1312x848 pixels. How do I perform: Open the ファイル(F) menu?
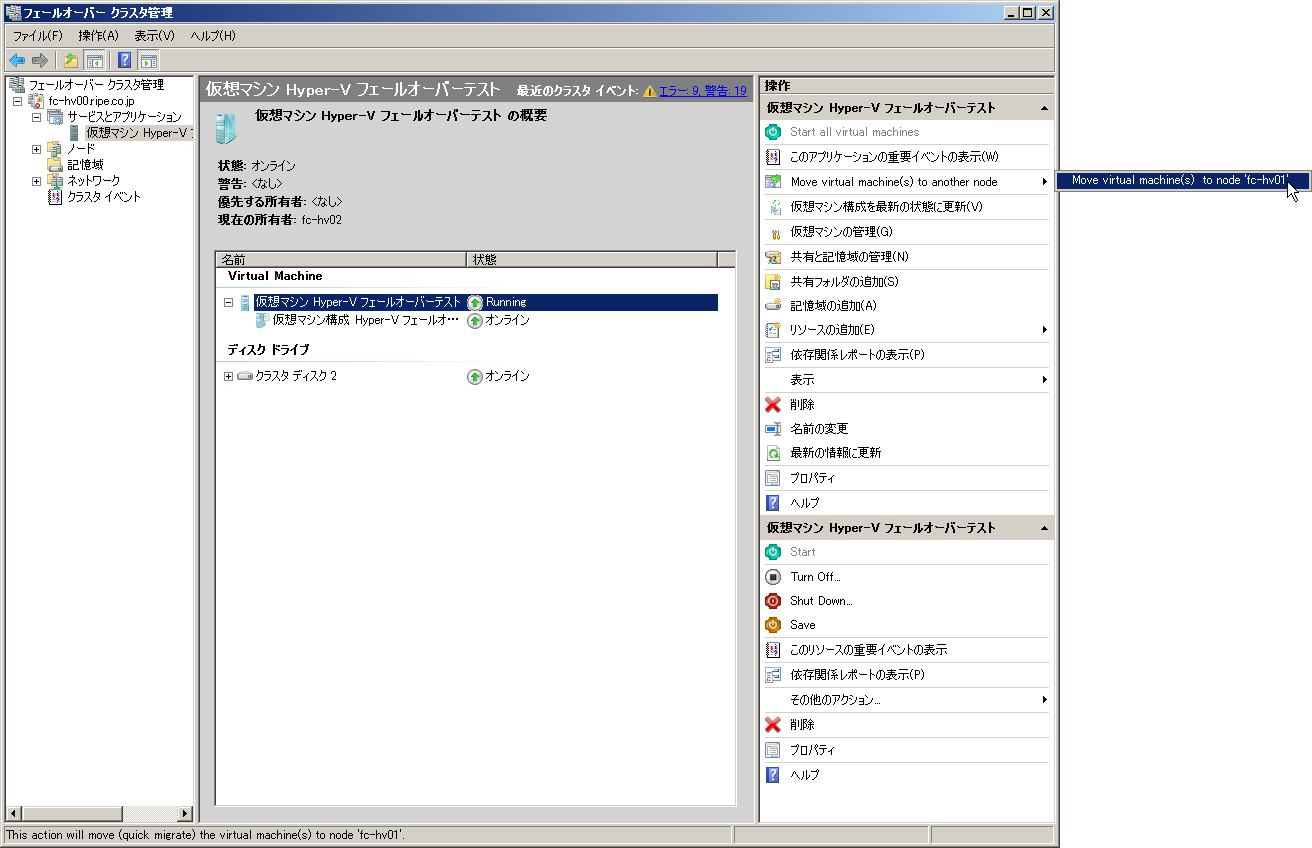(37, 36)
